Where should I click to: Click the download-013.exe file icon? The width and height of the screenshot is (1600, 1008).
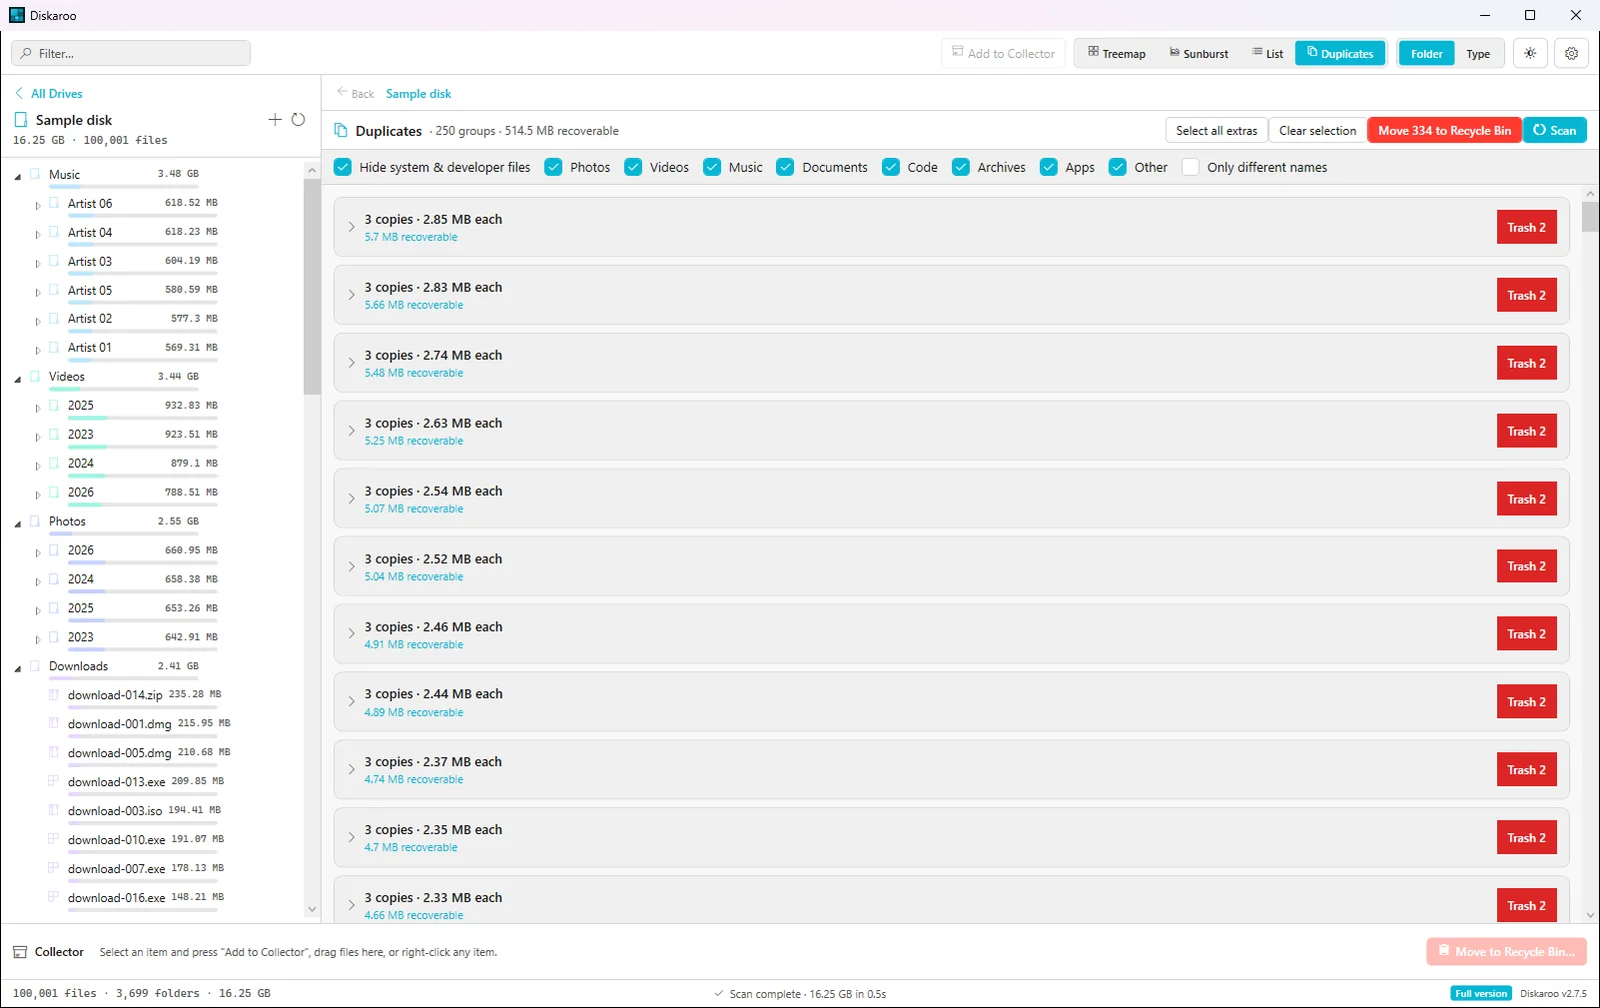(54, 781)
